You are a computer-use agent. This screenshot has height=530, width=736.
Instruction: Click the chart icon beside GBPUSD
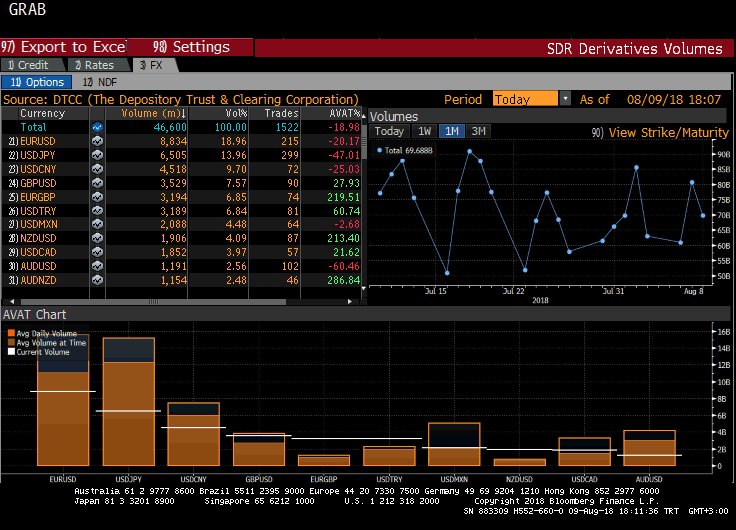point(97,183)
